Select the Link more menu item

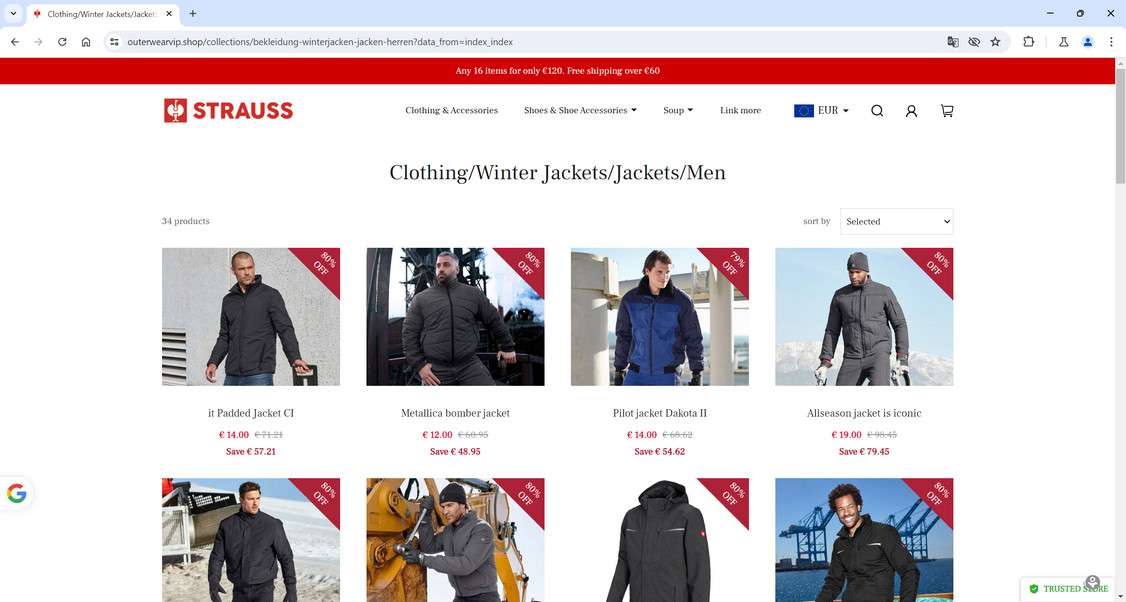[740, 111]
